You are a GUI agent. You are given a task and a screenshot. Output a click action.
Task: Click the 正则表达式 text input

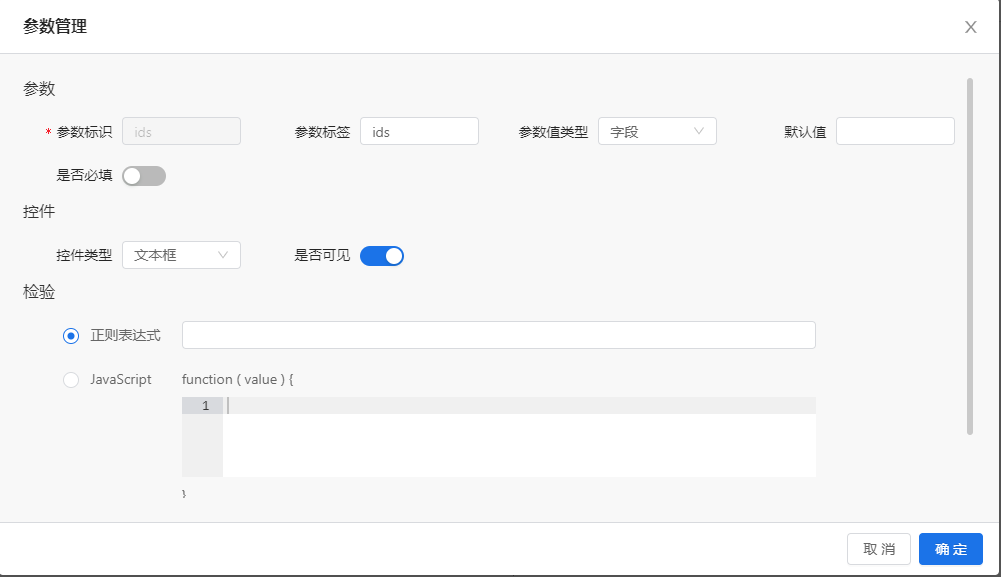click(499, 335)
